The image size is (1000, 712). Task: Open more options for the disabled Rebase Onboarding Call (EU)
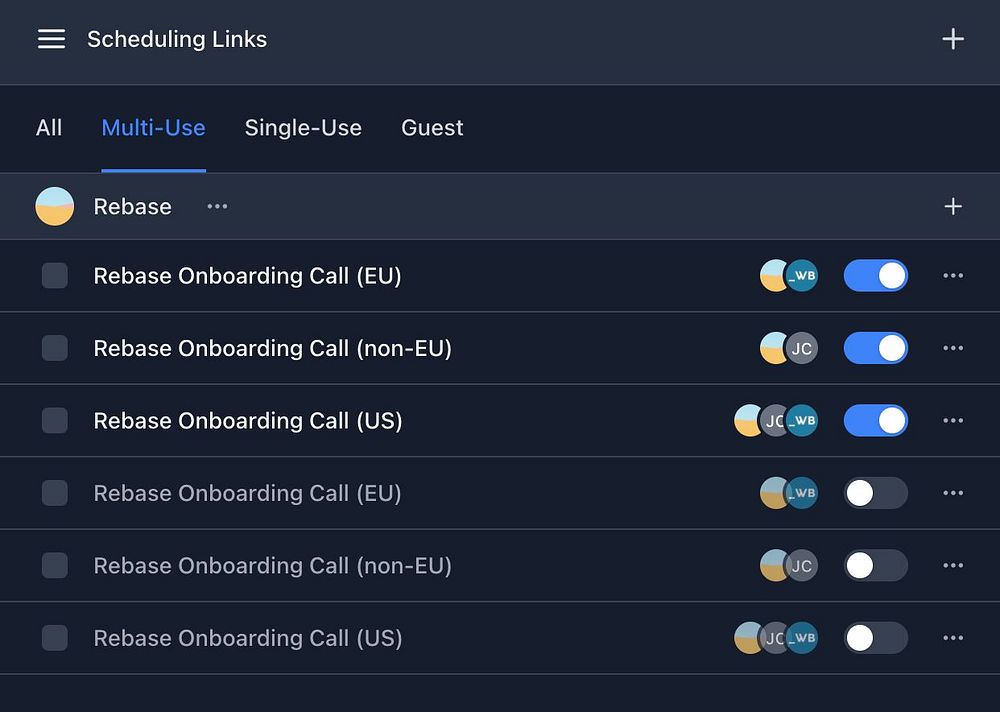[x=953, y=493]
